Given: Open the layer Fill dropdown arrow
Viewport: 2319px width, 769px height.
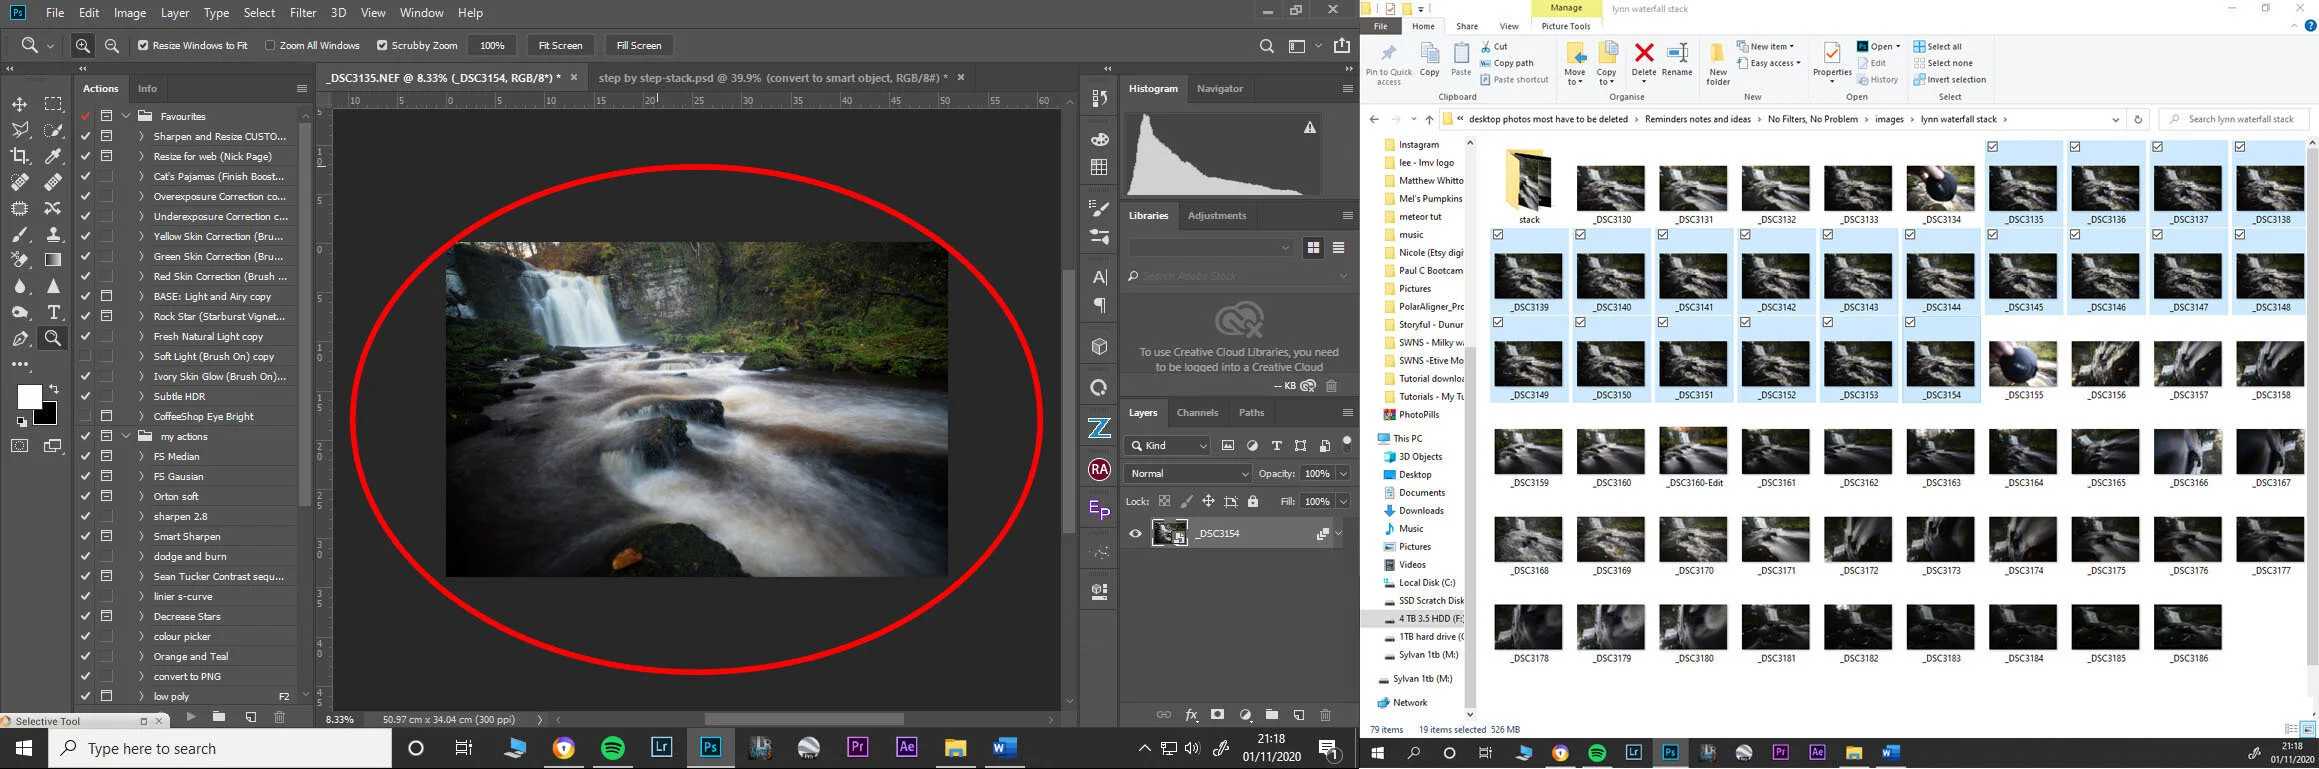Looking at the screenshot, I should [1343, 501].
